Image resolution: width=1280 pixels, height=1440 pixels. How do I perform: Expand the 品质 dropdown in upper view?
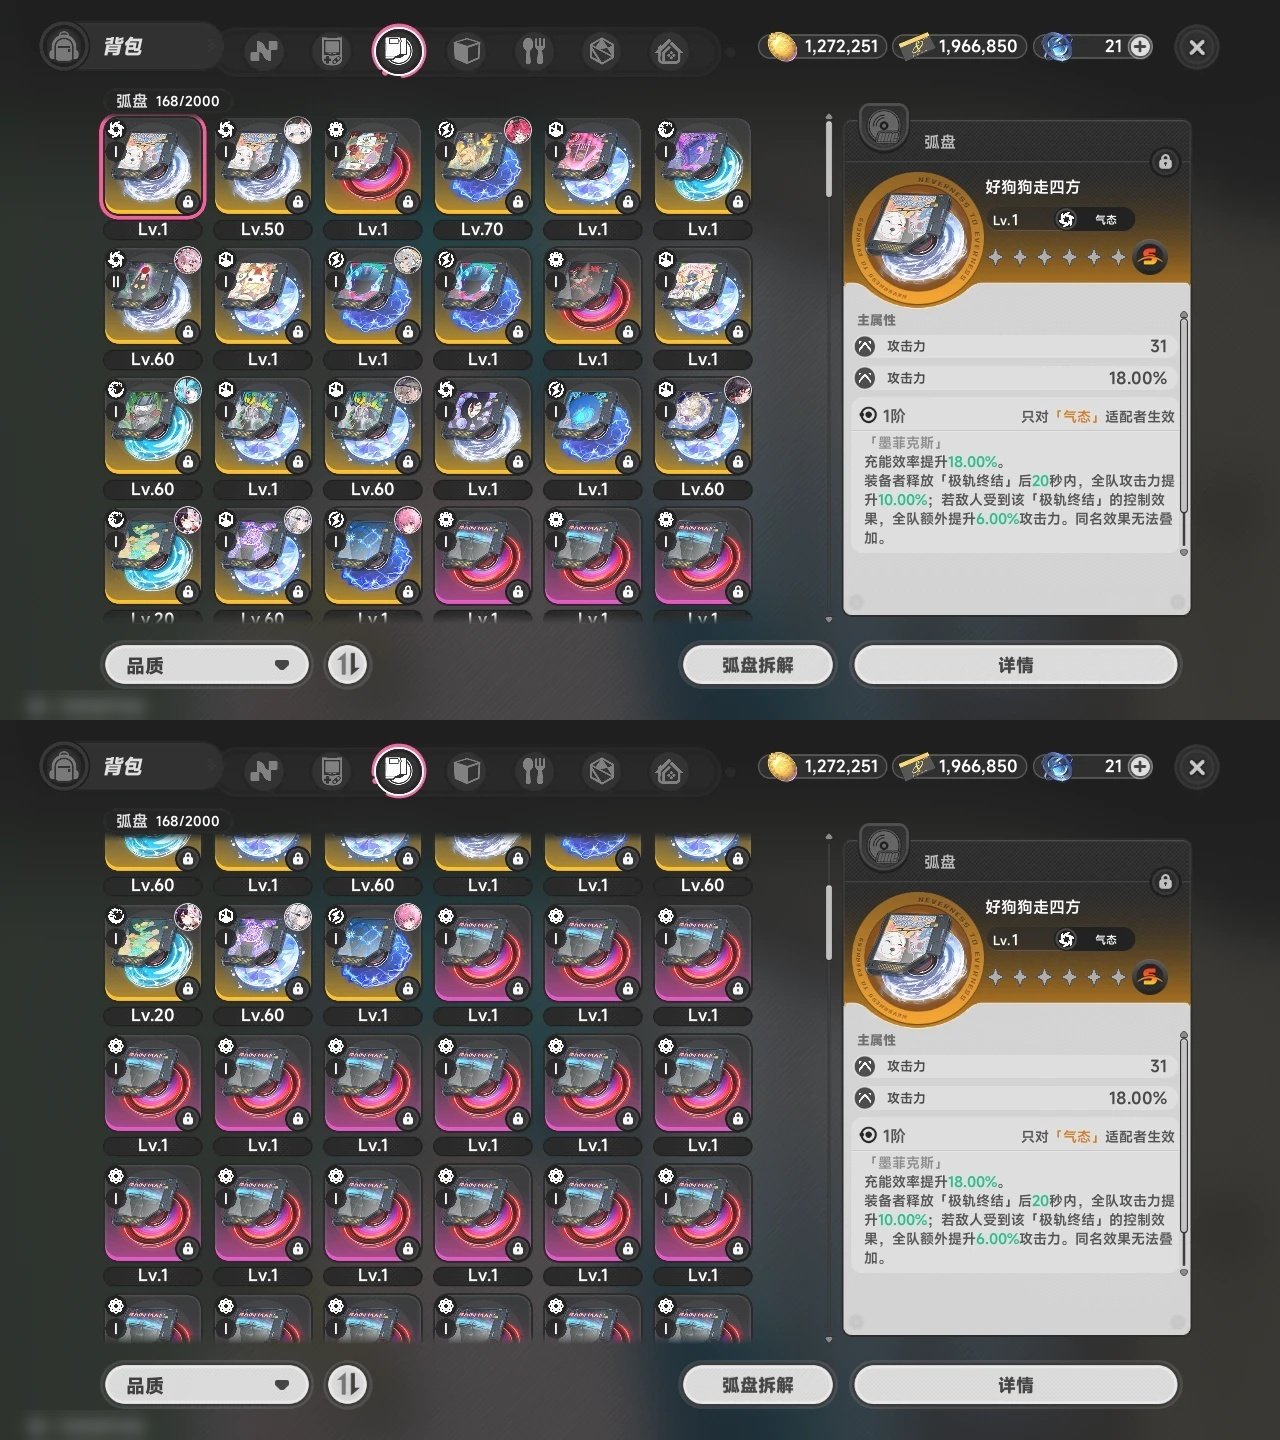[x=207, y=665]
